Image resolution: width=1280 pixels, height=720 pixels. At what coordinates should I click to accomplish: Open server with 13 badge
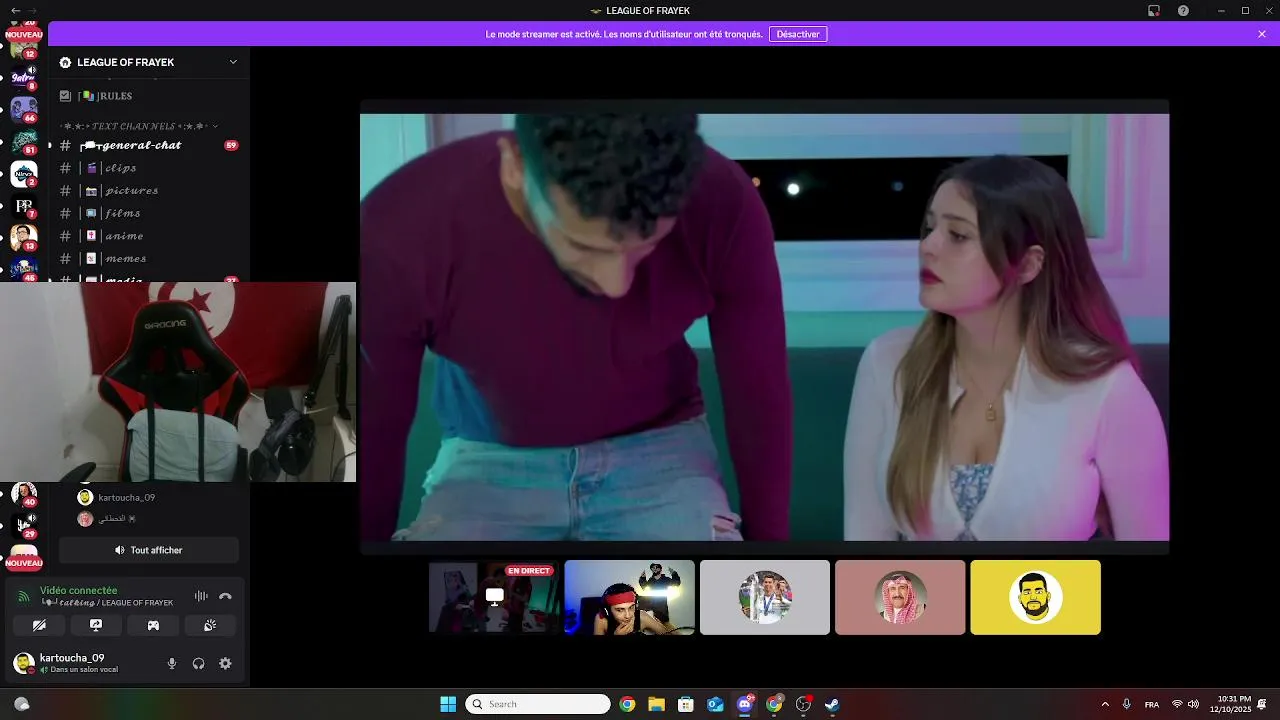[24, 238]
